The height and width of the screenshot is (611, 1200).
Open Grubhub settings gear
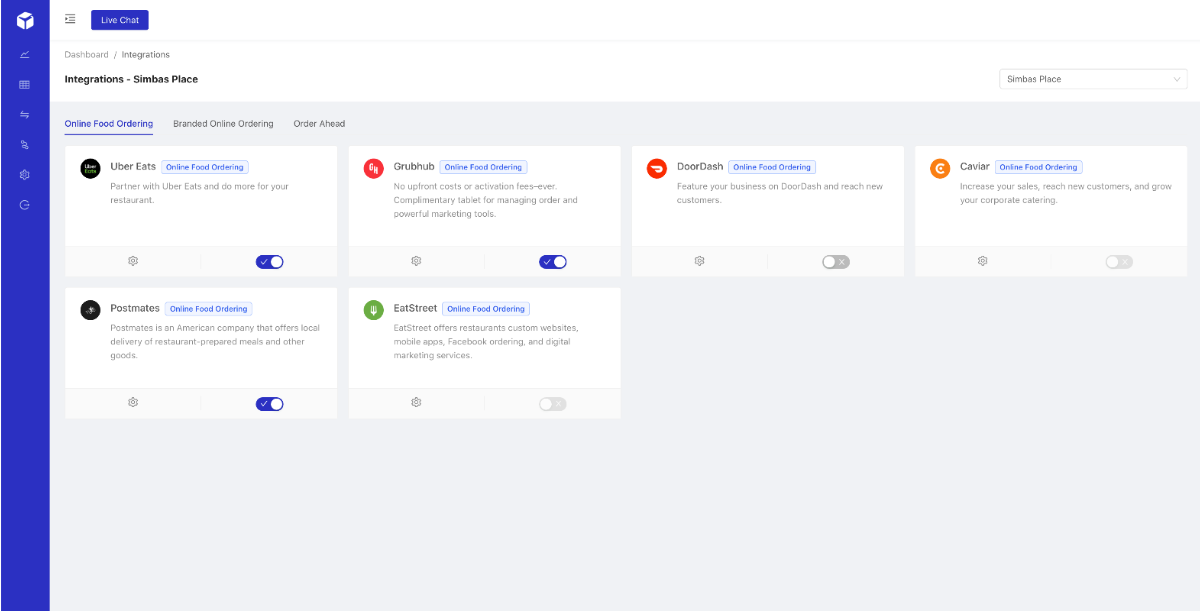(416, 261)
